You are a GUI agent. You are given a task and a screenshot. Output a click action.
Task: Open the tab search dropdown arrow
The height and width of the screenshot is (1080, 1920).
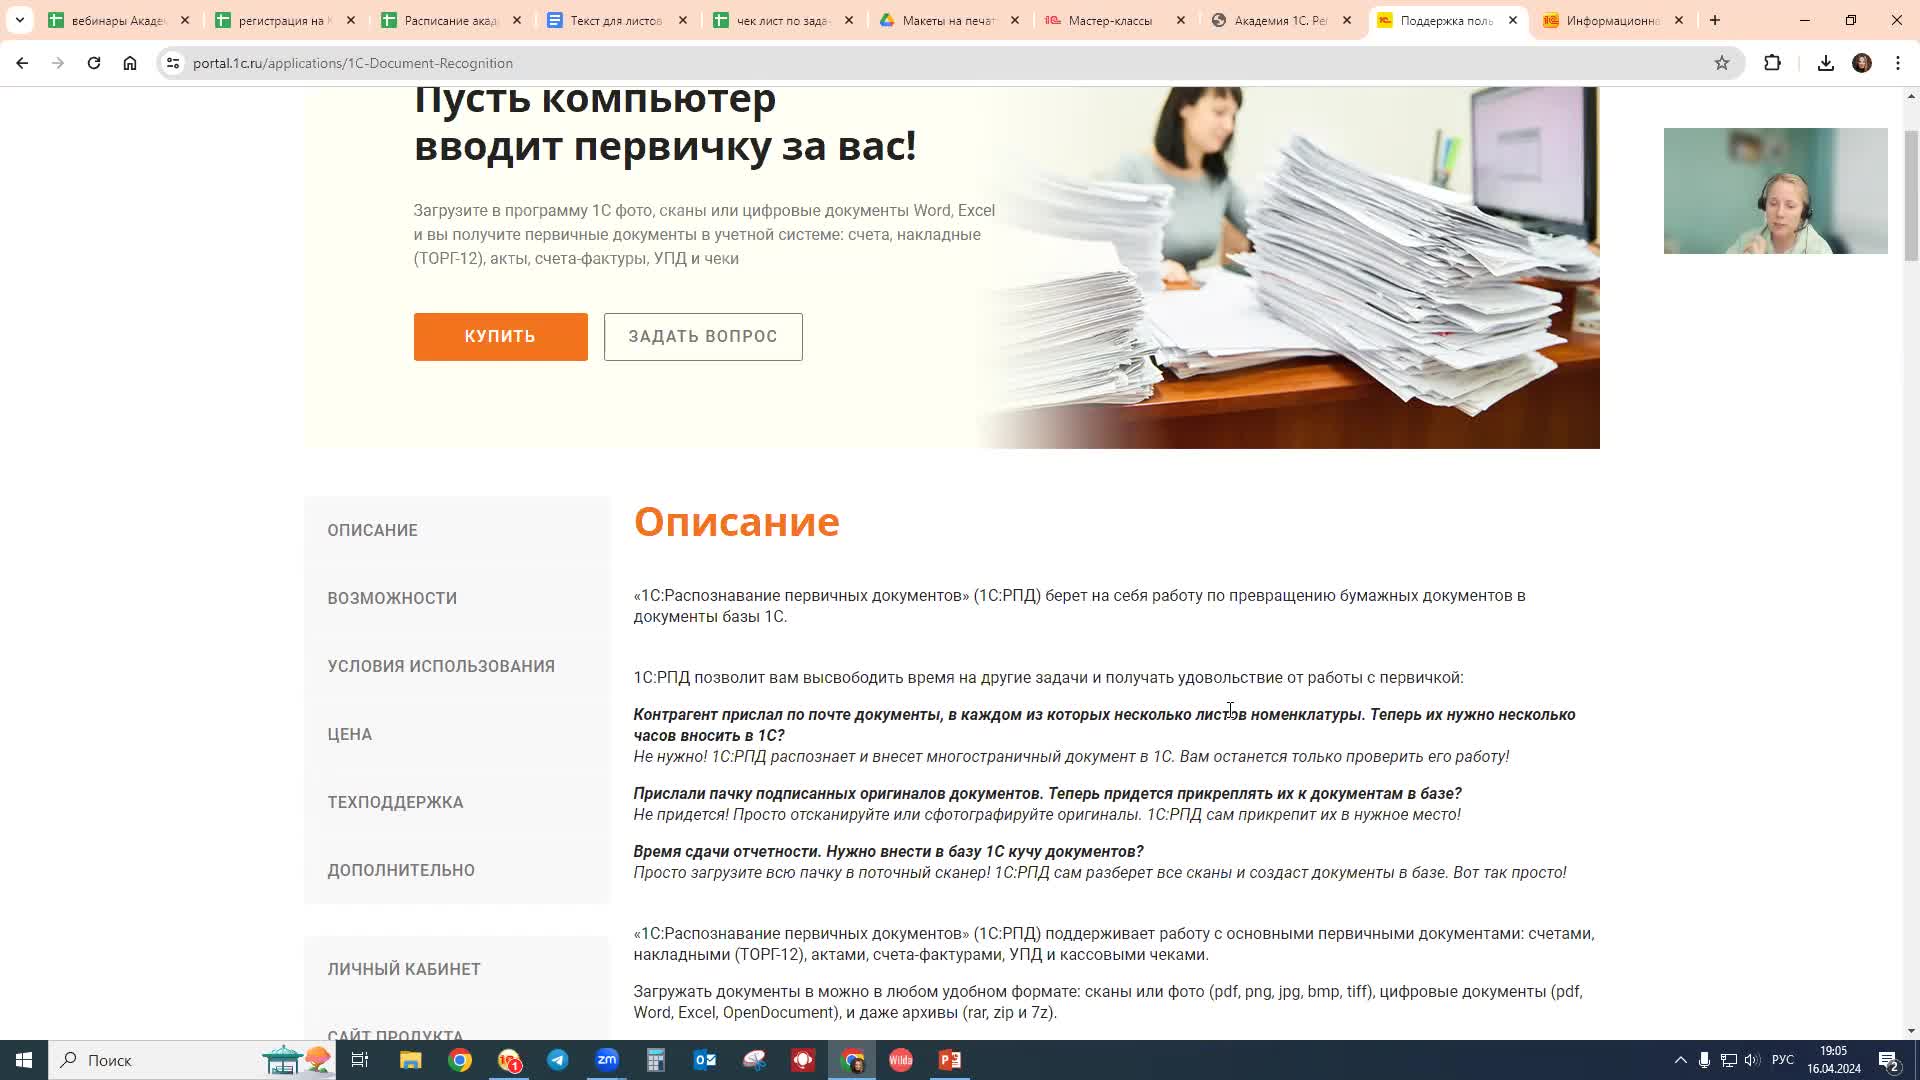tap(19, 20)
